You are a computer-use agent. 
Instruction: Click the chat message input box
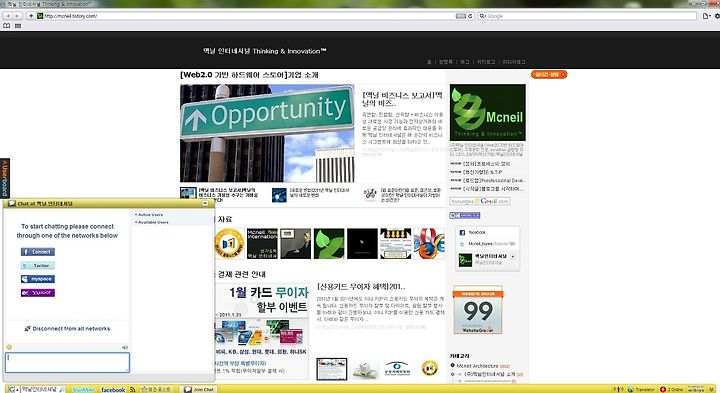pos(68,362)
